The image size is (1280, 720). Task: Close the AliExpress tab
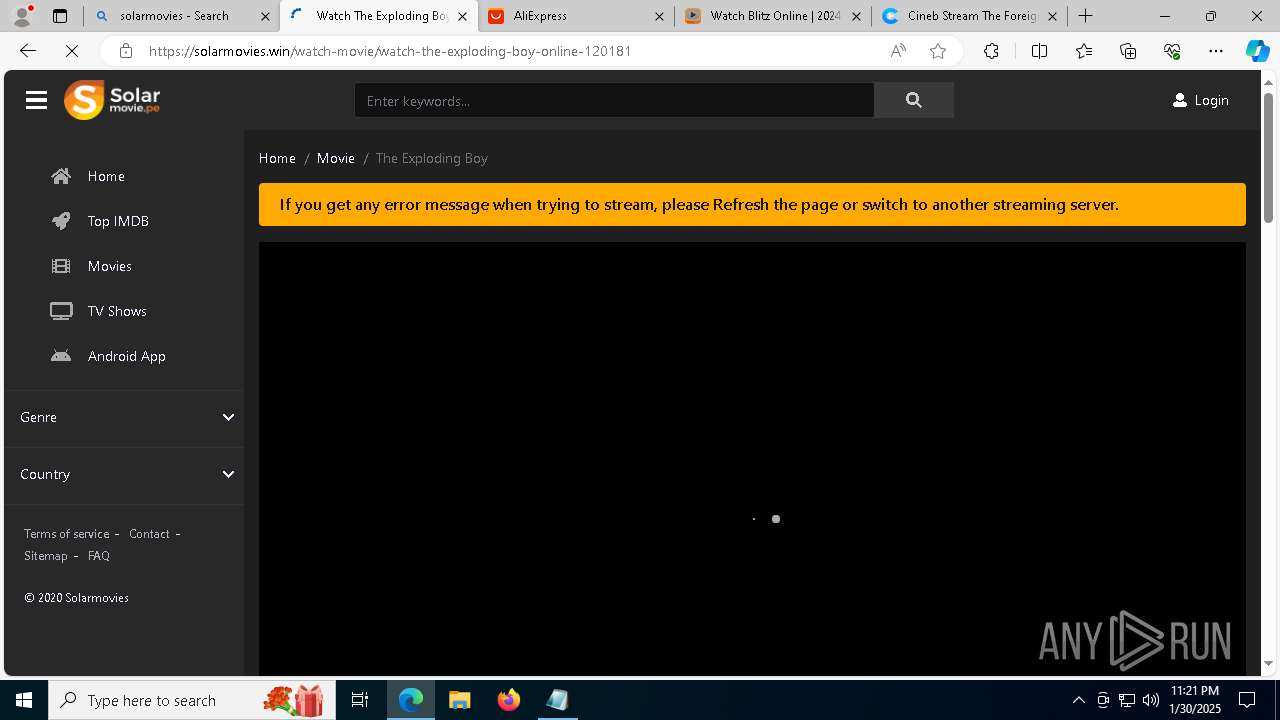click(659, 16)
